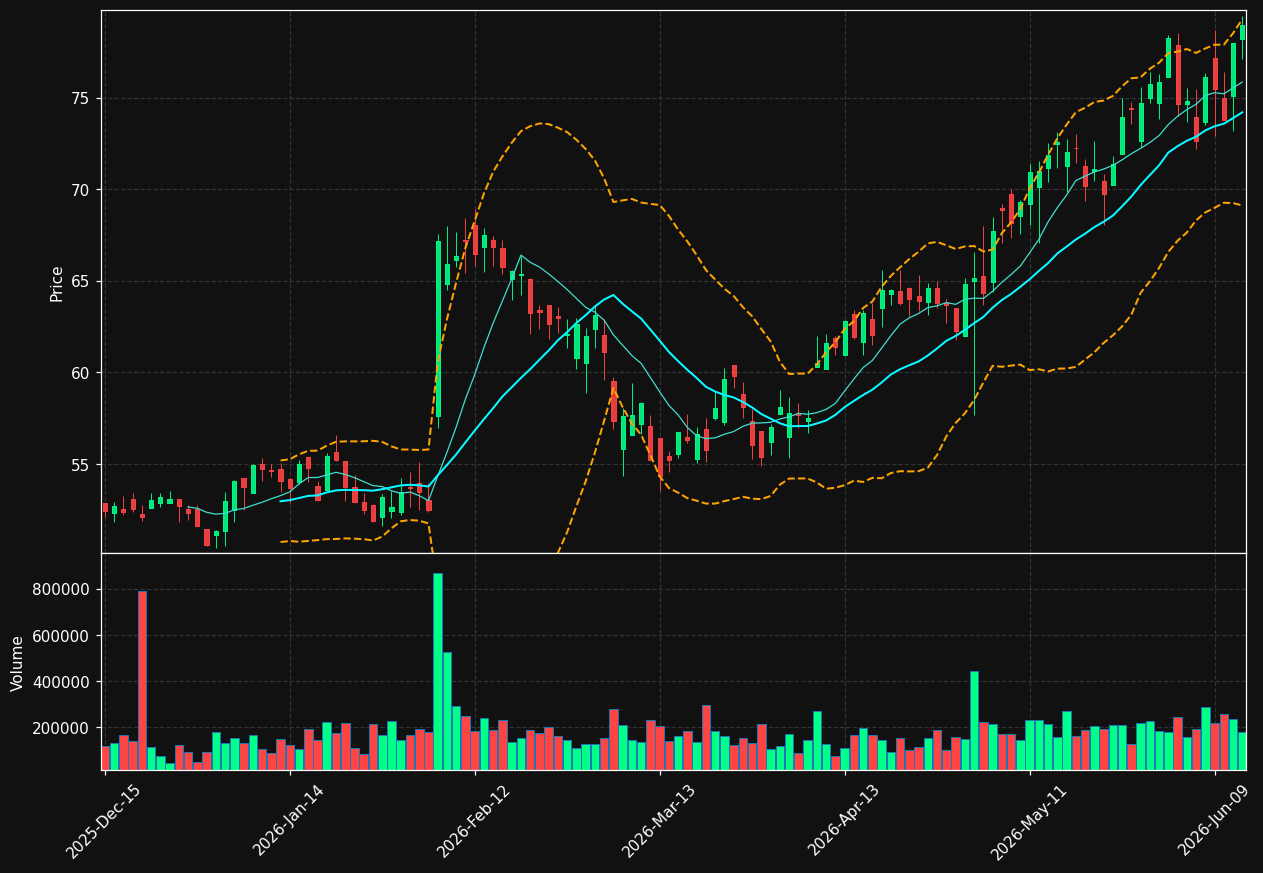Click the 600000 volume axis label

point(62,636)
